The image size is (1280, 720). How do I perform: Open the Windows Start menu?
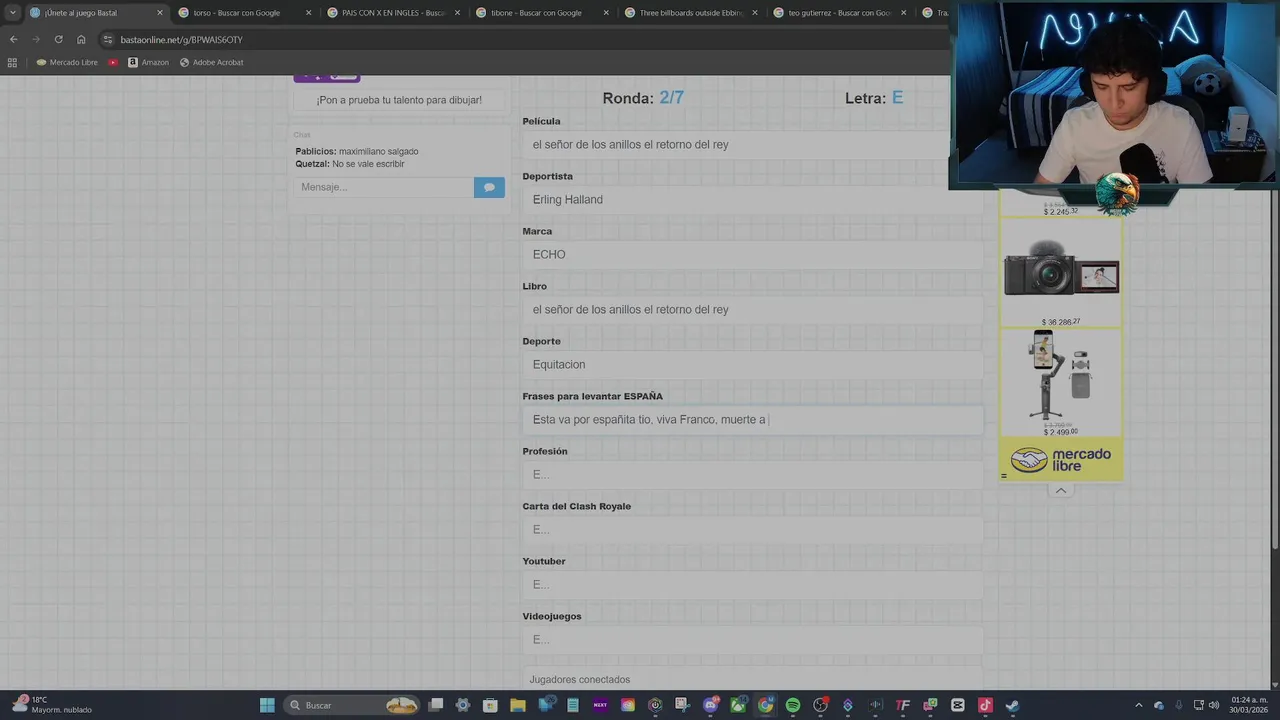point(267,705)
